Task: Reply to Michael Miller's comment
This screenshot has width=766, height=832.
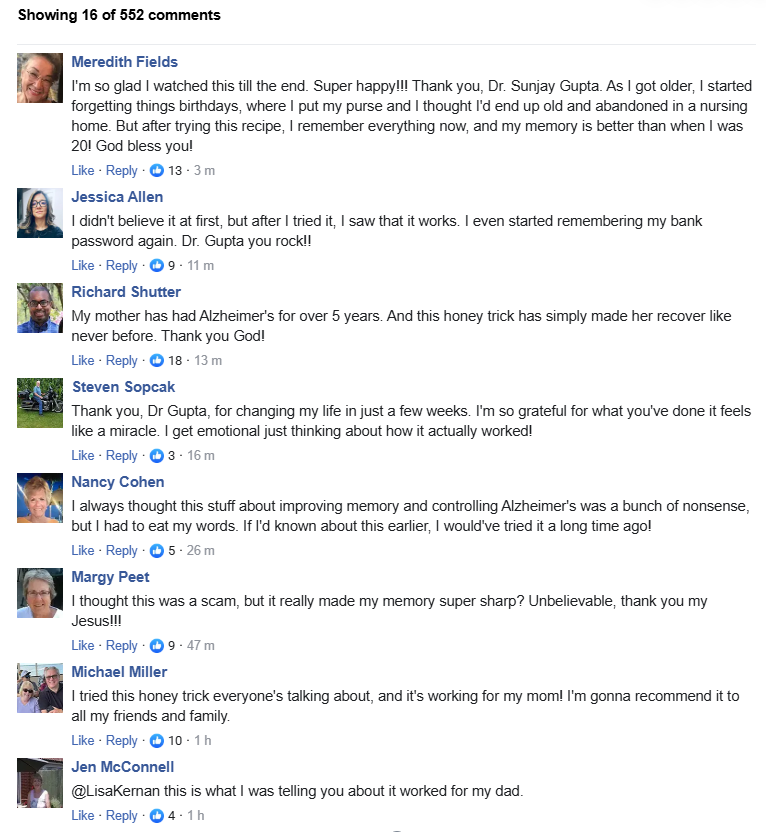Action: [122, 740]
